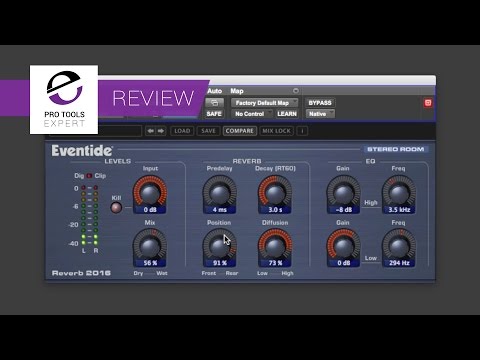Click the Mix knob

point(150,246)
